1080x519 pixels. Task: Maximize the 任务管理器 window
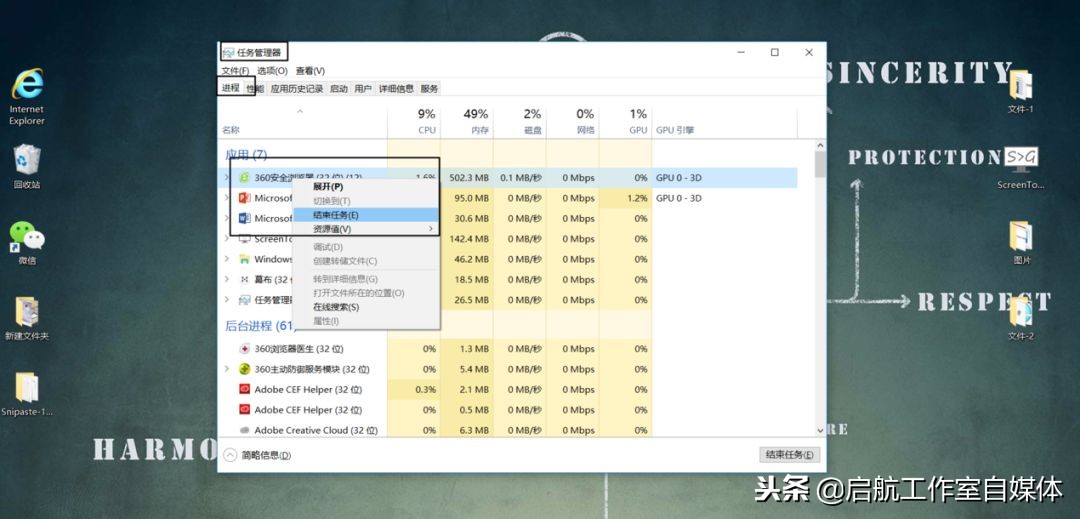[x=775, y=52]
